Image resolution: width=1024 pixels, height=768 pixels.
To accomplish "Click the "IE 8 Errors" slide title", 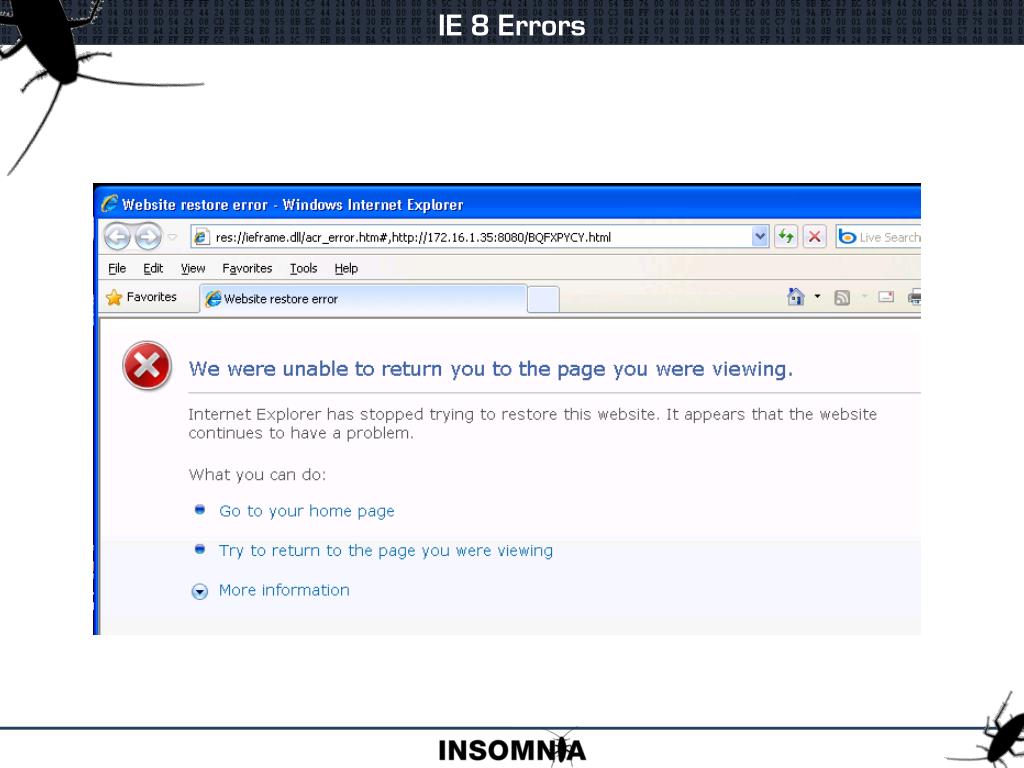I will 511,26.
